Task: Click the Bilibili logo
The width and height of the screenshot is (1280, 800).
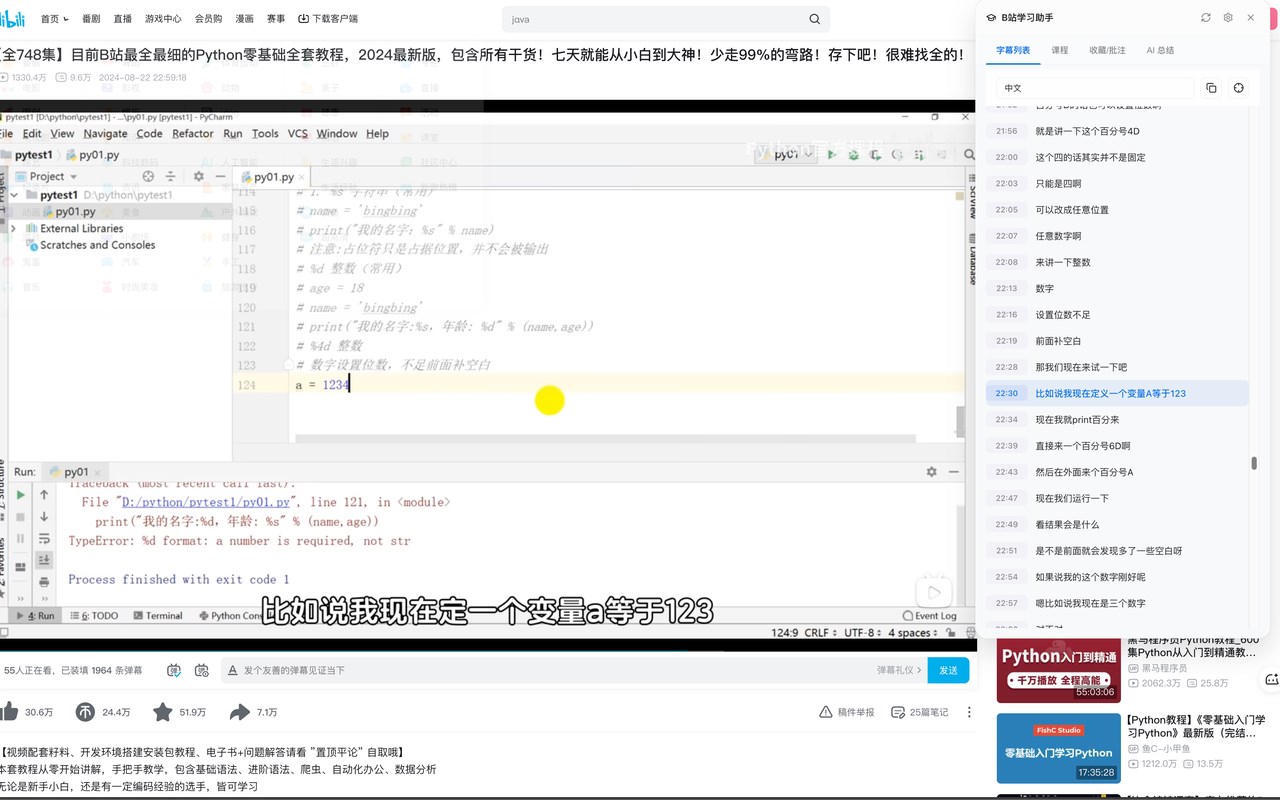Action: pos(12,18)
